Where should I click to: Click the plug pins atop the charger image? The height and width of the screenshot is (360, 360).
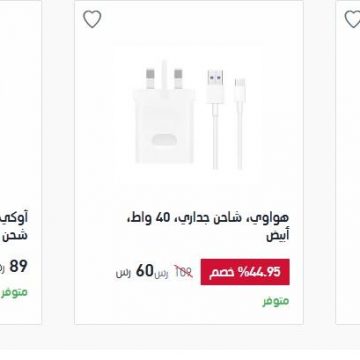(x=164, y=75)
